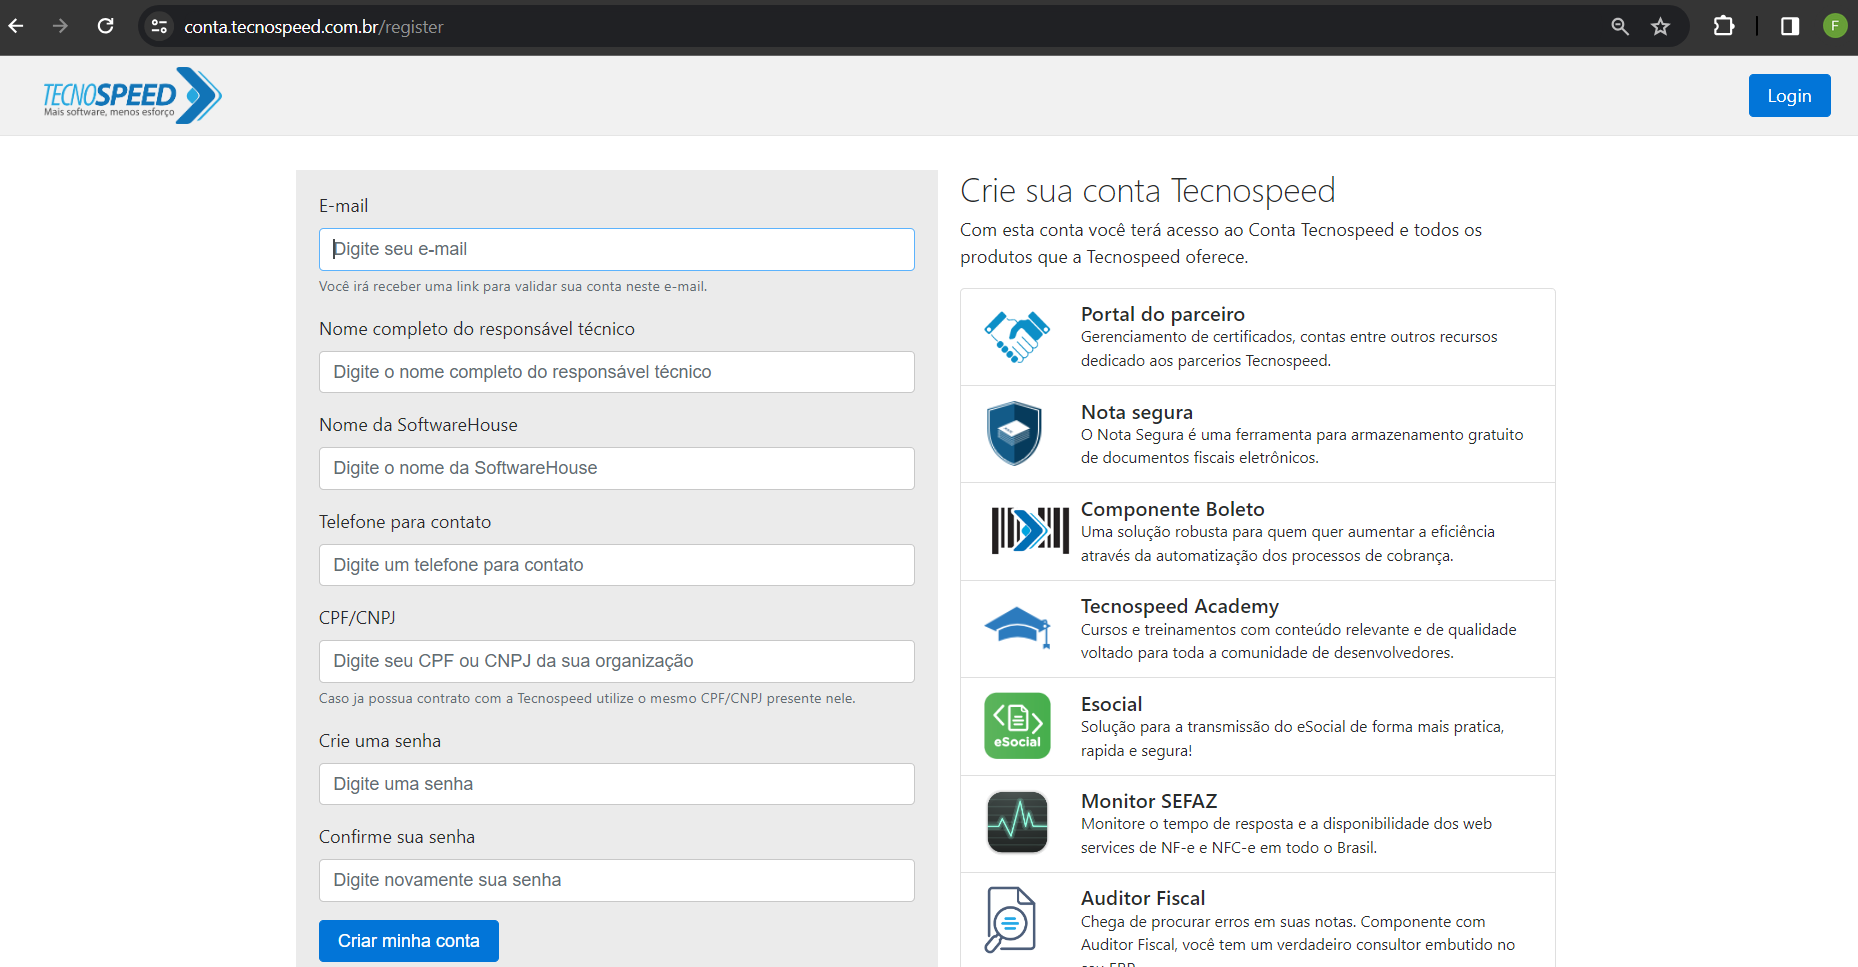This screenshot has height=967, width=1858.
Task: Click the Telefone para contato field
Action: tap(616, 565)
